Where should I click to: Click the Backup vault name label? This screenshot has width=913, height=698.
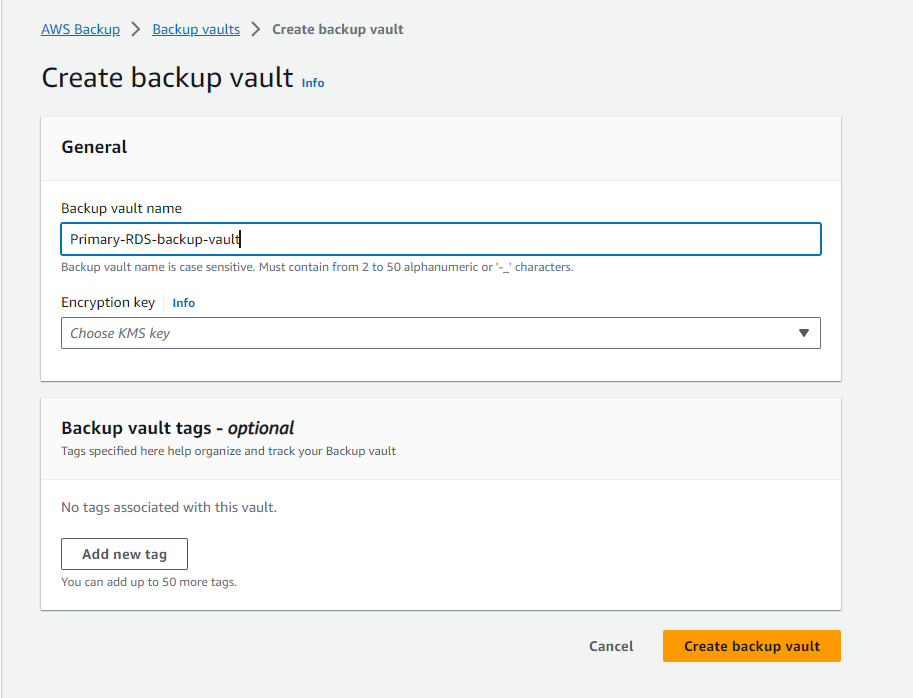tap(121, 208)
